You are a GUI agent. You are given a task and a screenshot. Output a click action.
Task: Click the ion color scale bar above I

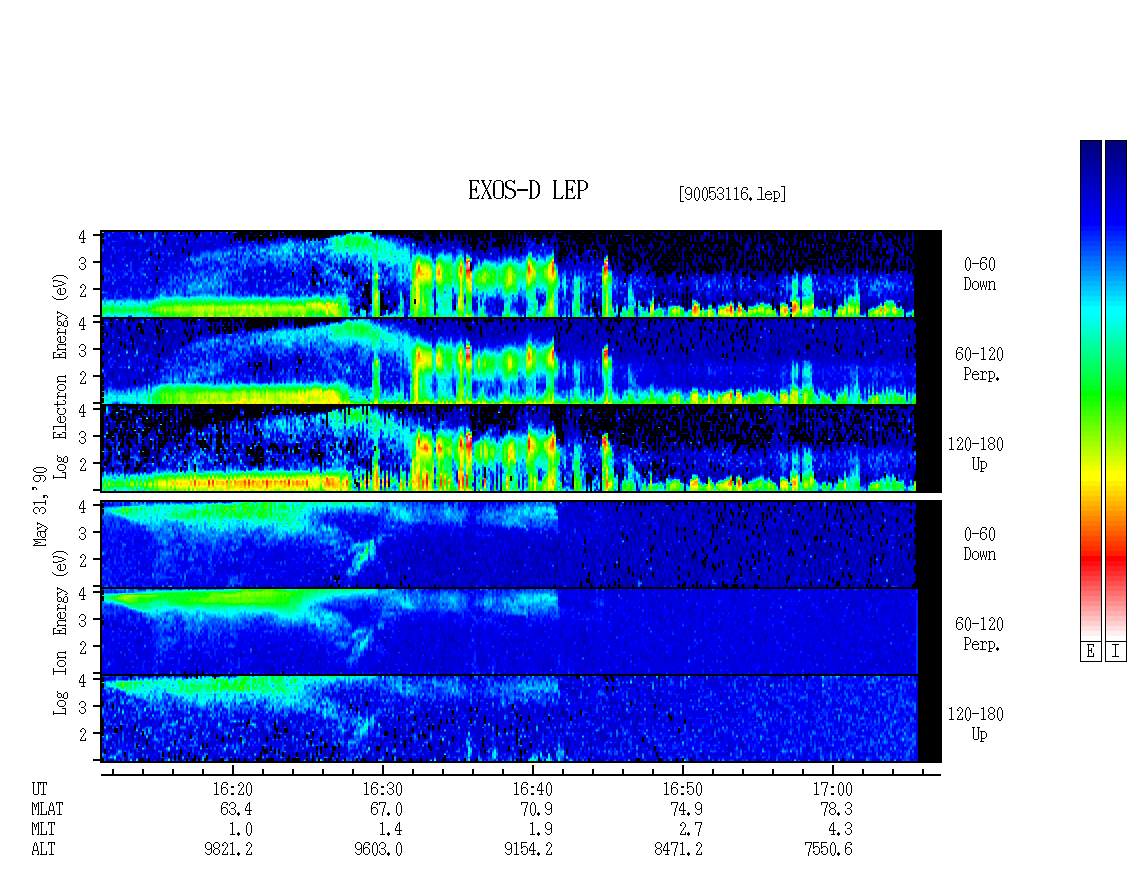(x=1116, y=390)
